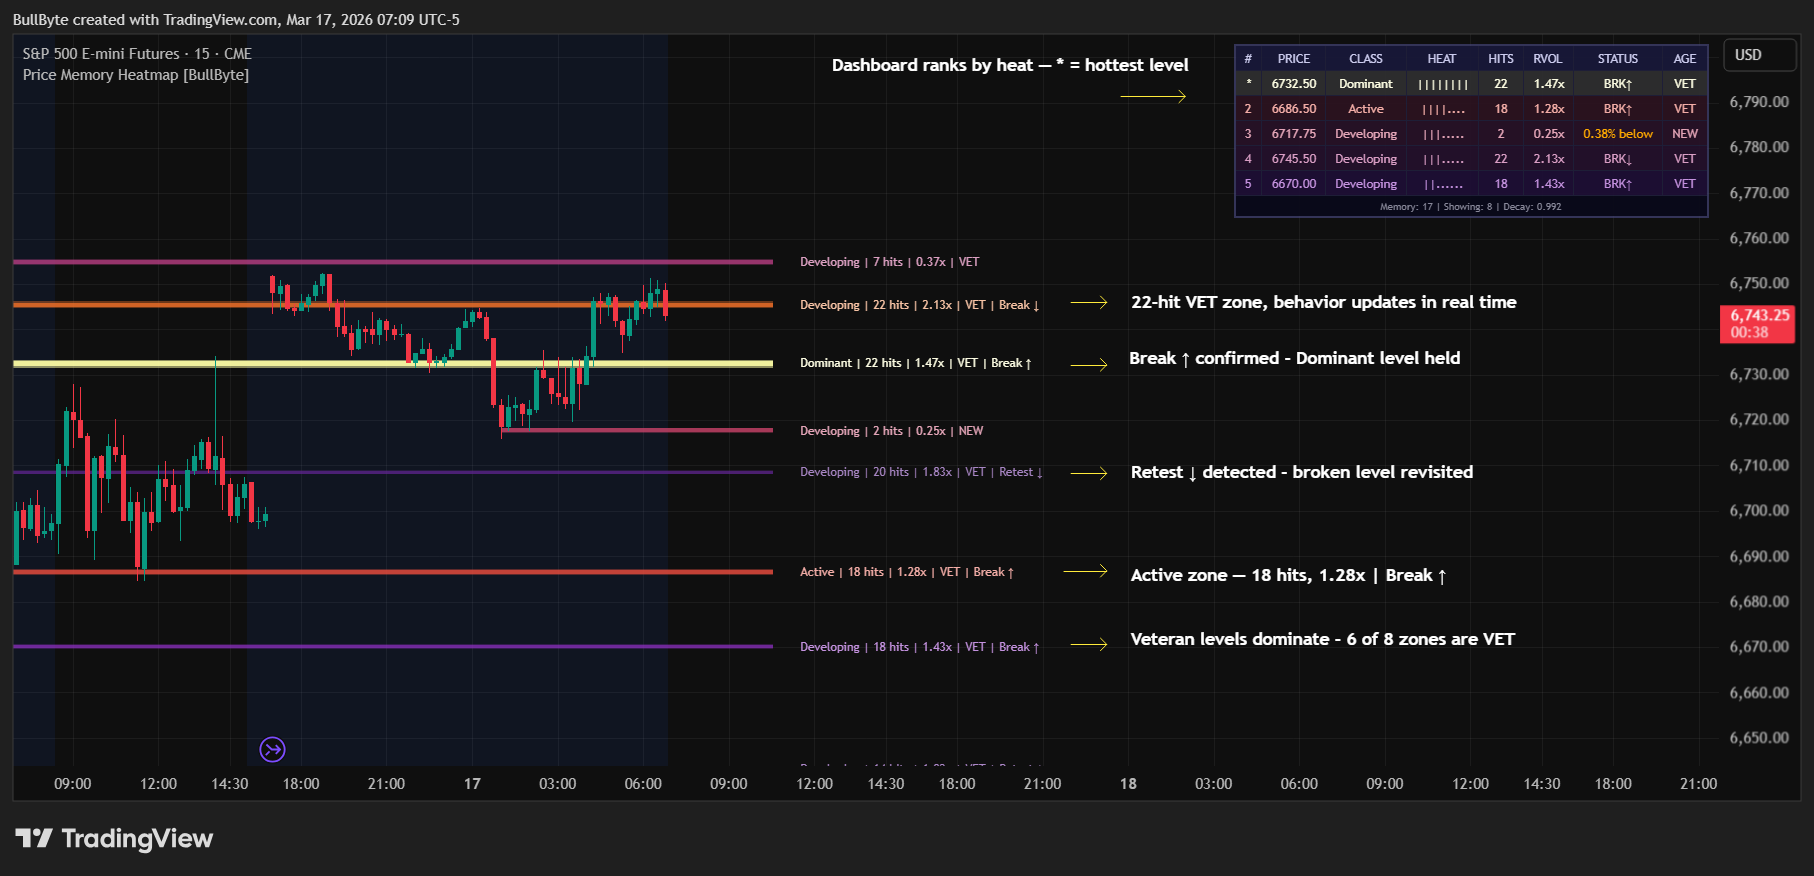Screen dimensions: 1814x876
Task: Click the CLASS column header in the dashboard
Action: [x=1365, y=59]
